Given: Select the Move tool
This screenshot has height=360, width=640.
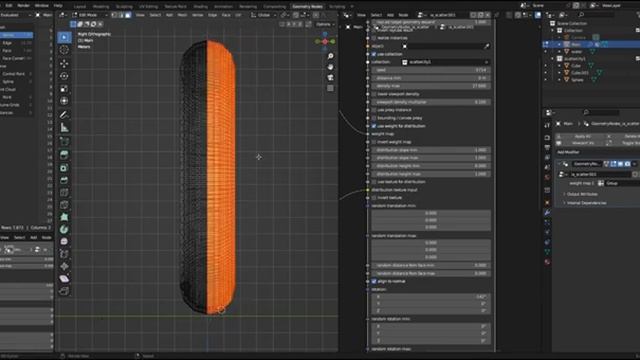Looking at the screenshot, I should (x=64, y=63).
